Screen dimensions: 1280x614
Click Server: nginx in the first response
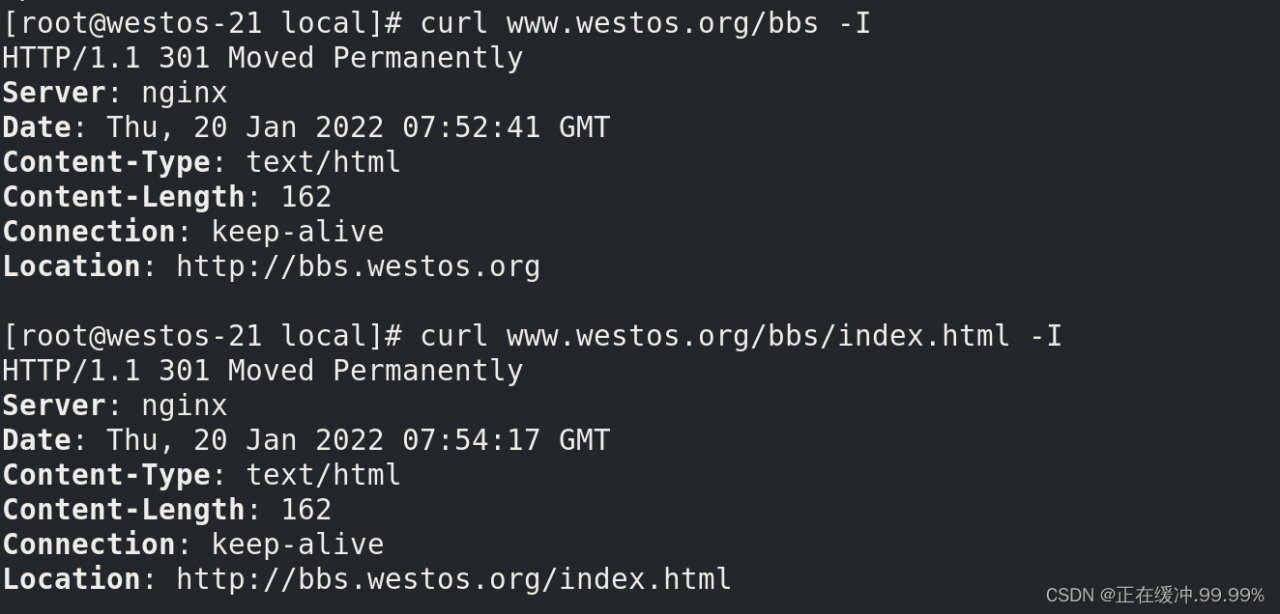point(114,93)
